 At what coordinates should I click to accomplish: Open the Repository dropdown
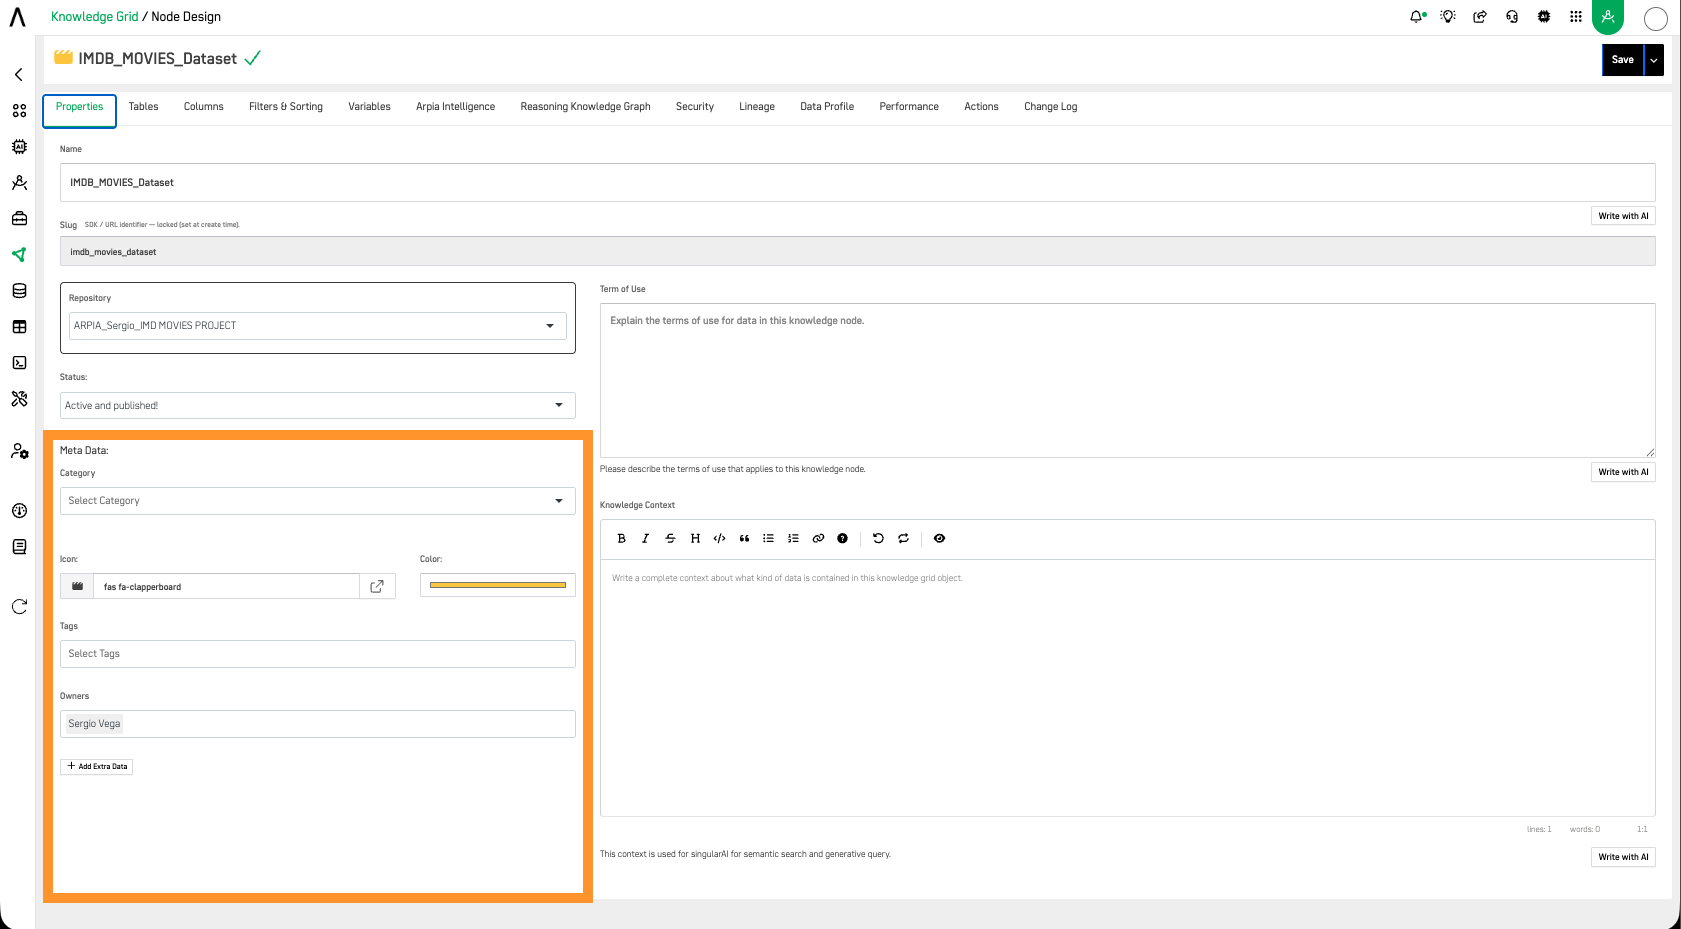[318, 326]
